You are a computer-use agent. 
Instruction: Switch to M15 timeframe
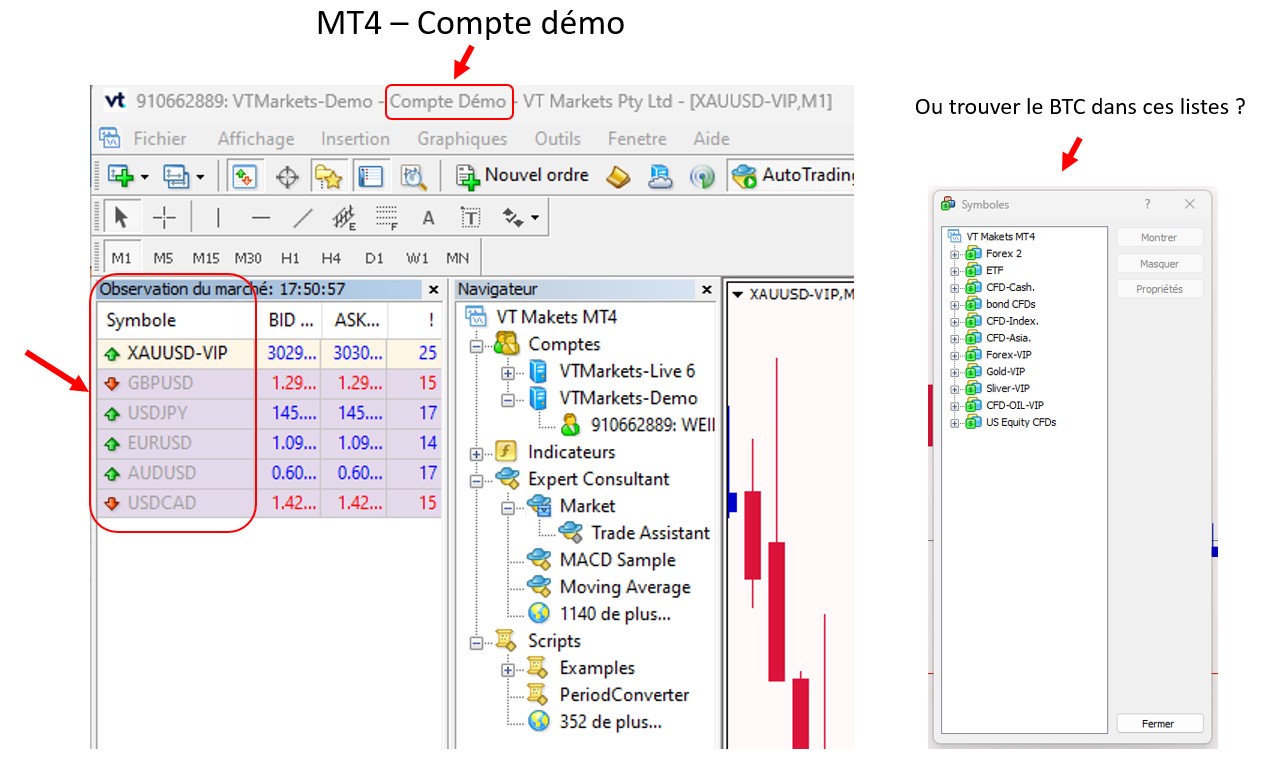(206, 258)
